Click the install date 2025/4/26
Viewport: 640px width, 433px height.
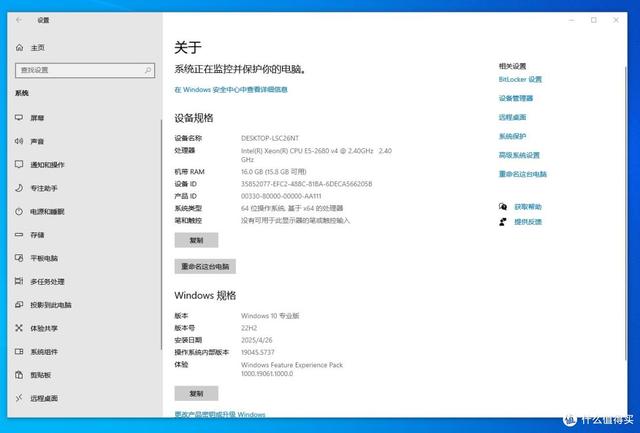tap(256, 340)
